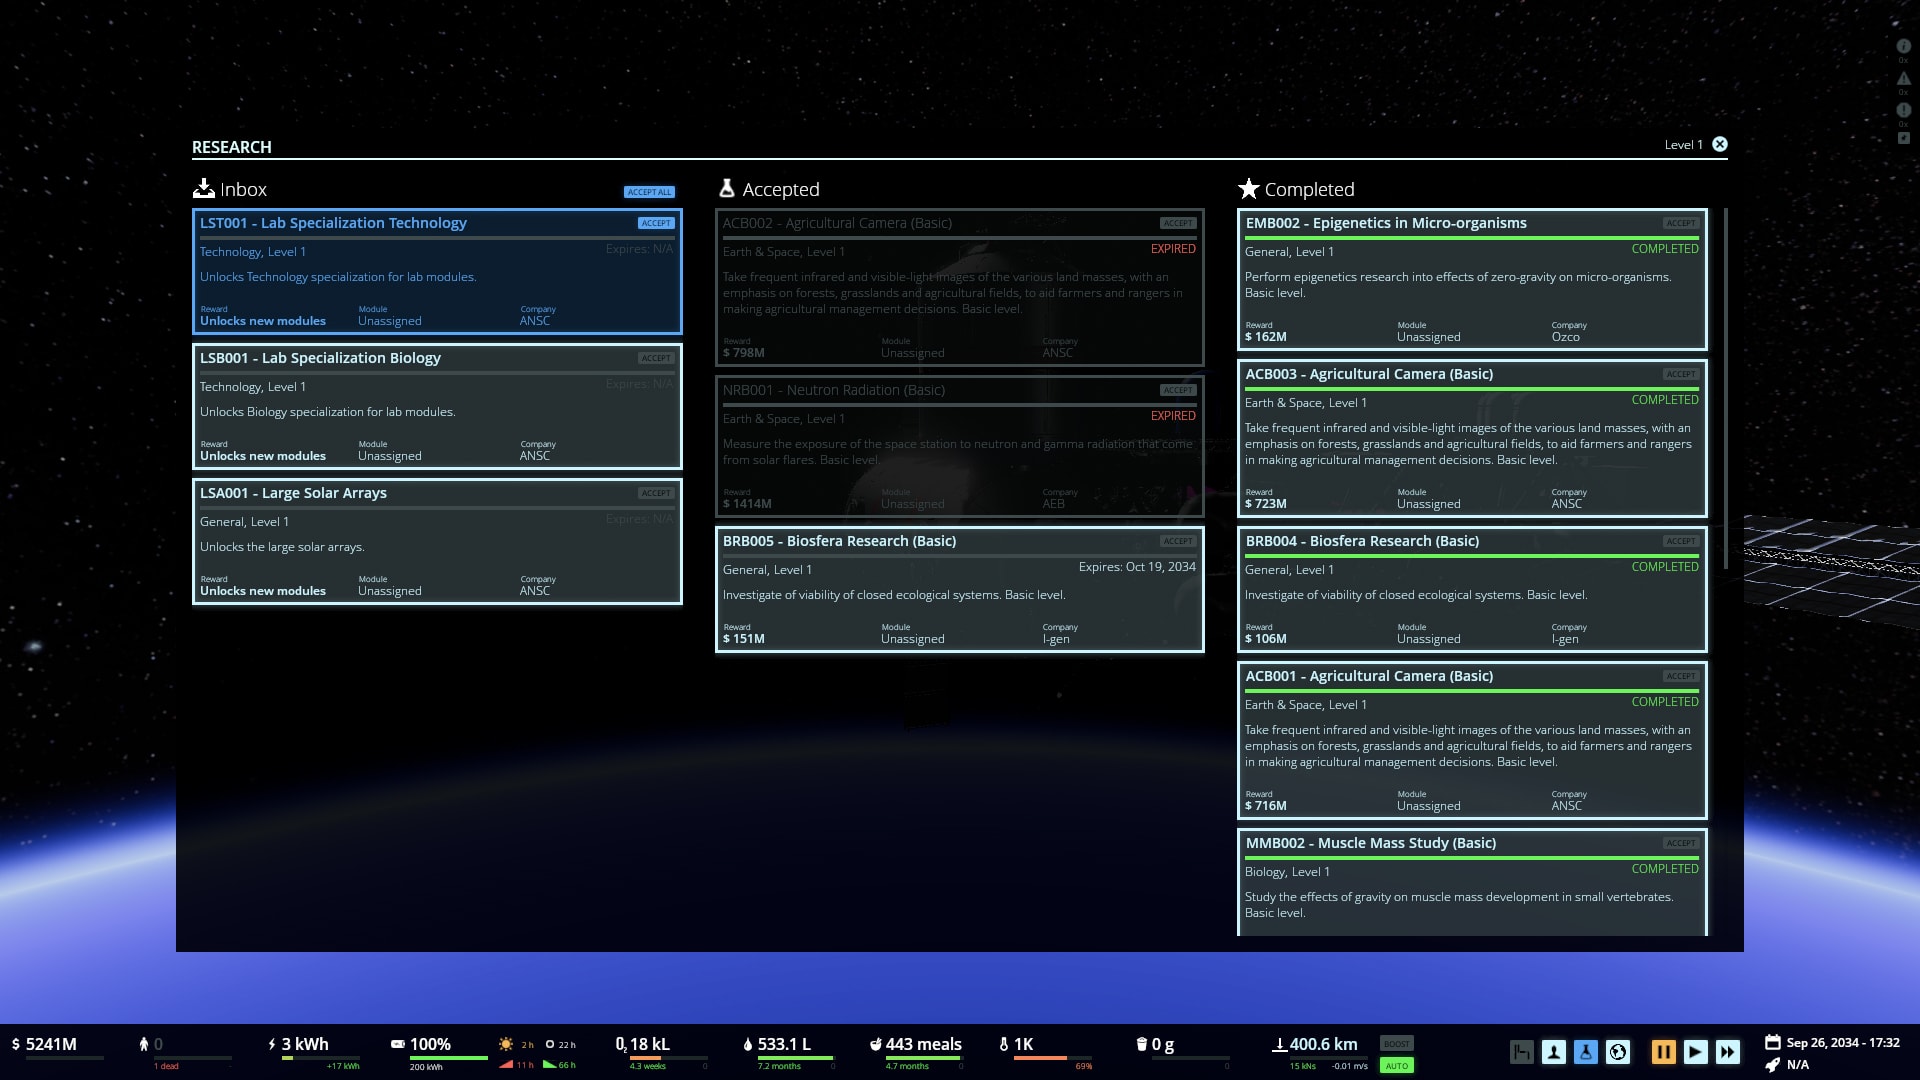The image size is (1920, 1080).
Task: Open the completed ACB003 Agricultural Camera card
Action: tap(1472, 438)
